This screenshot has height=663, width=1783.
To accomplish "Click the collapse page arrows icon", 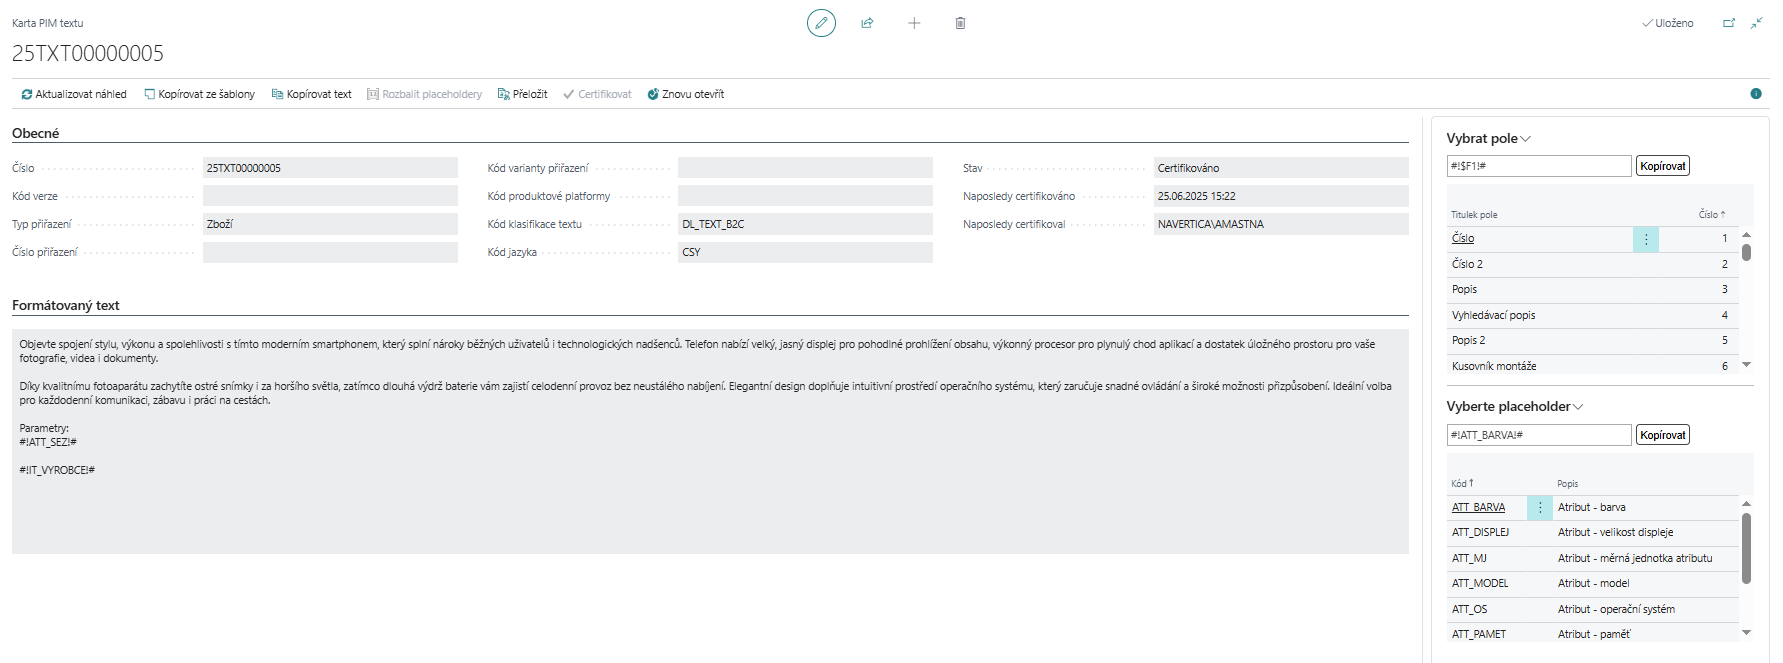I will (x=1756, y=23).
